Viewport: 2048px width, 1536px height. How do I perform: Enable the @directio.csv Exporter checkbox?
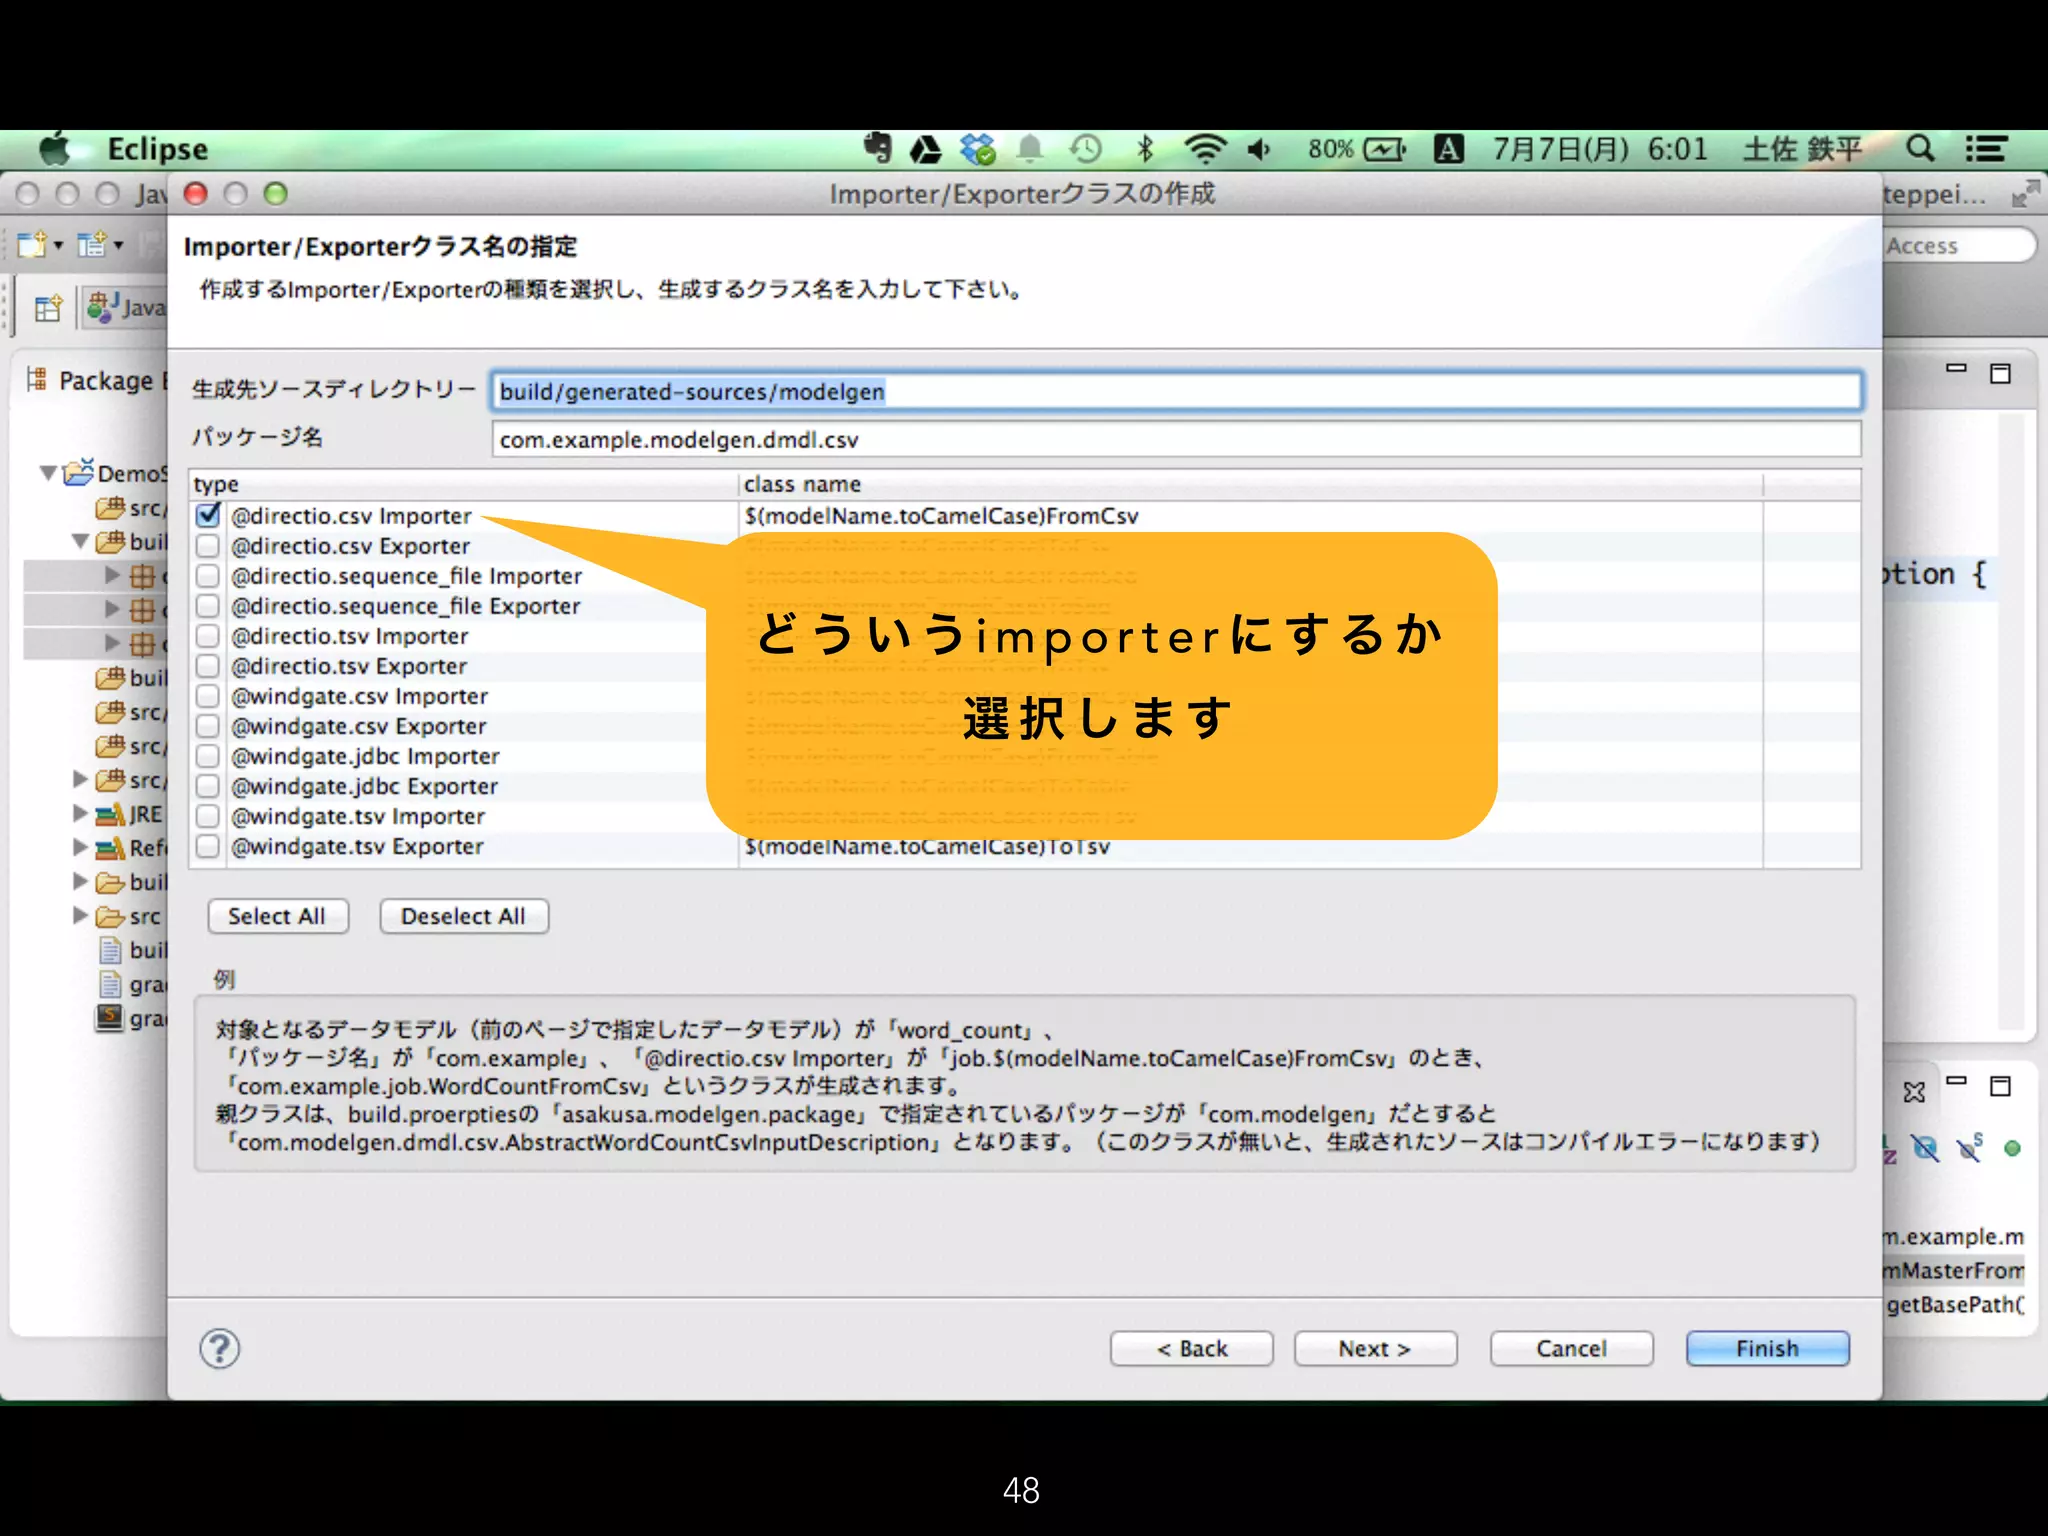click(208, 546)
